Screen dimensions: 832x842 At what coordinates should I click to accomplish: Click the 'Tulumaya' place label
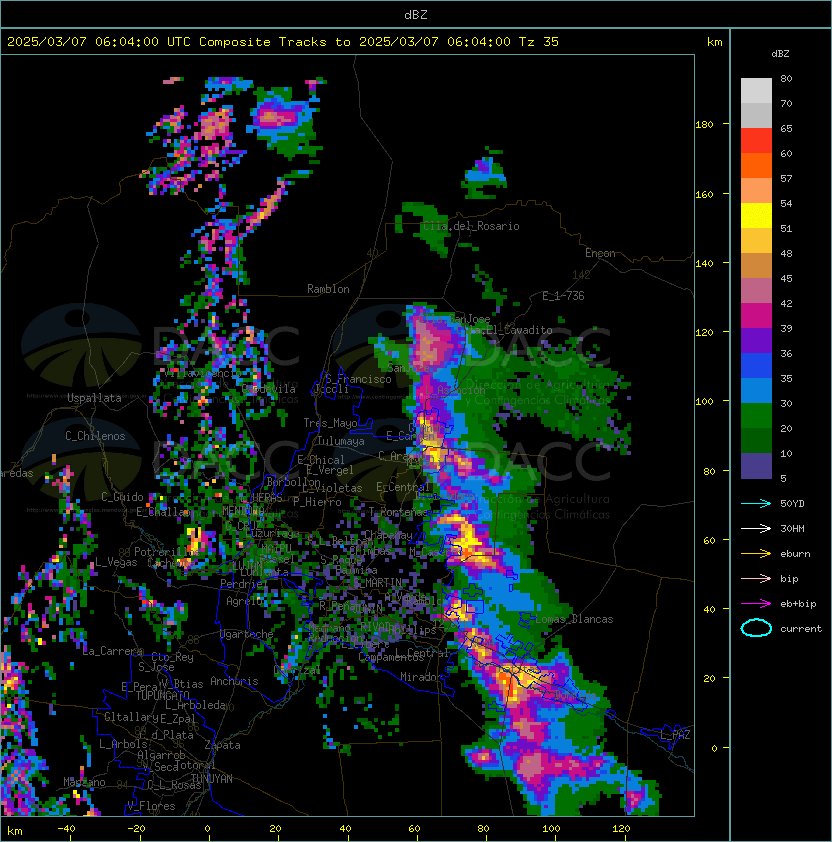[341, 441]
